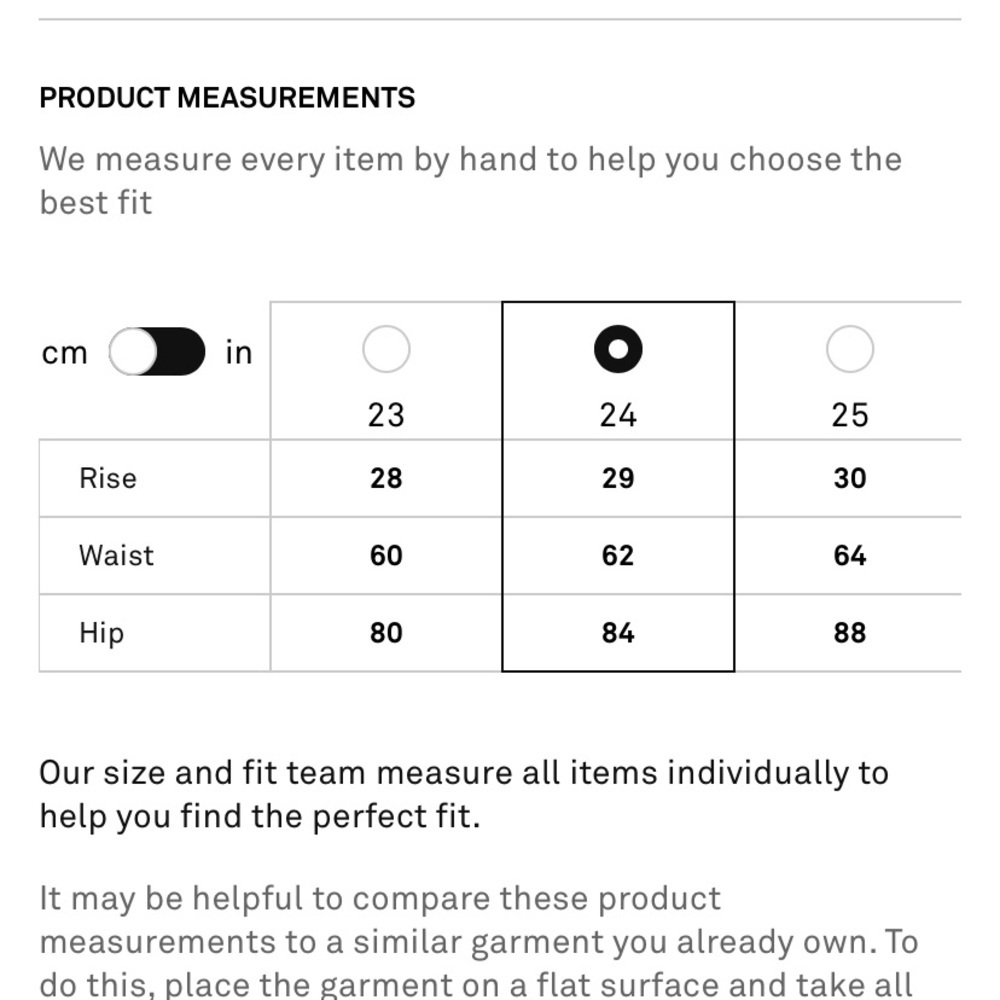Click the size 23 column label

coord(386,414)
